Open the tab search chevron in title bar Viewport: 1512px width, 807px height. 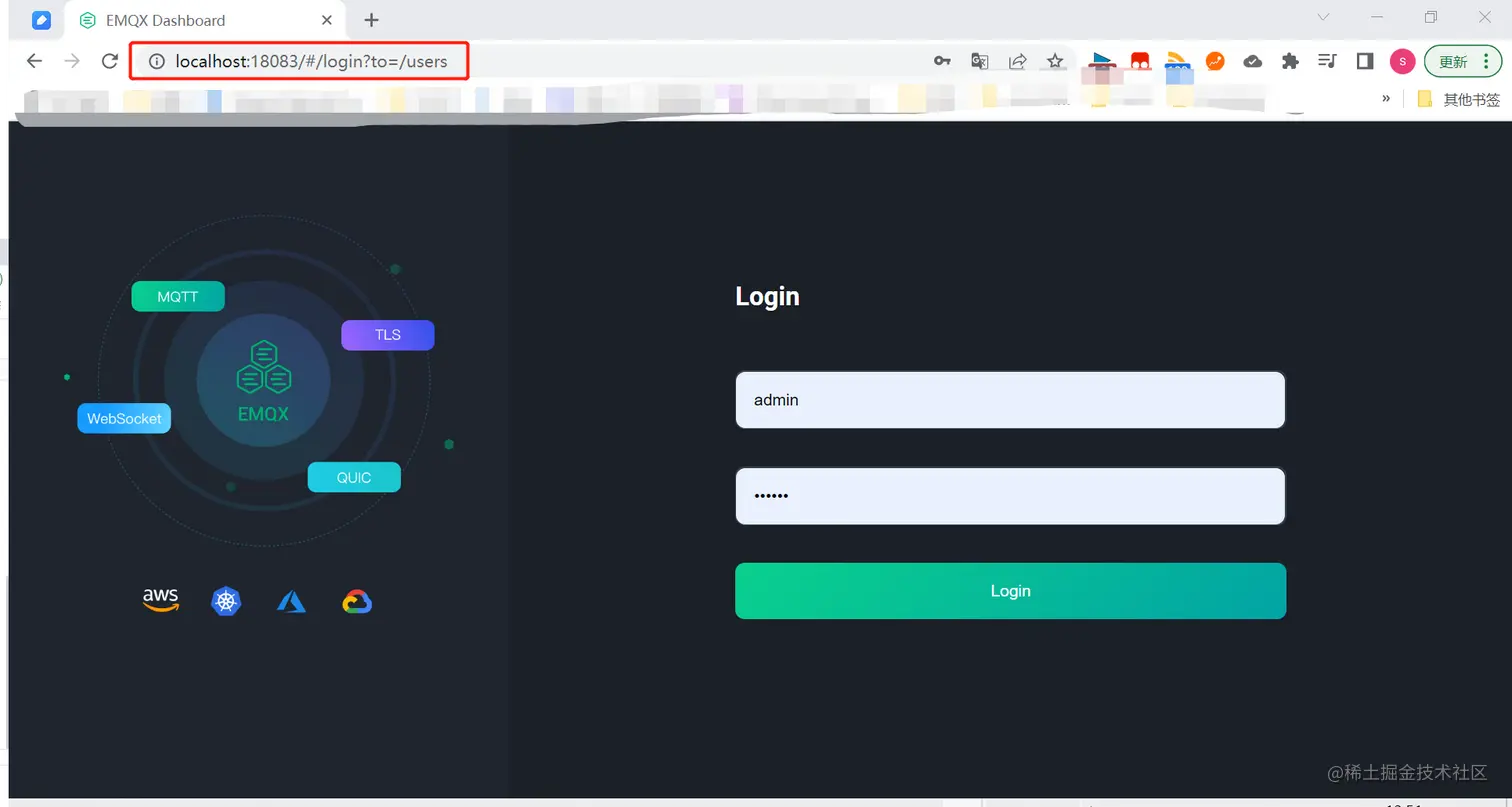(x=1323, y=17)
